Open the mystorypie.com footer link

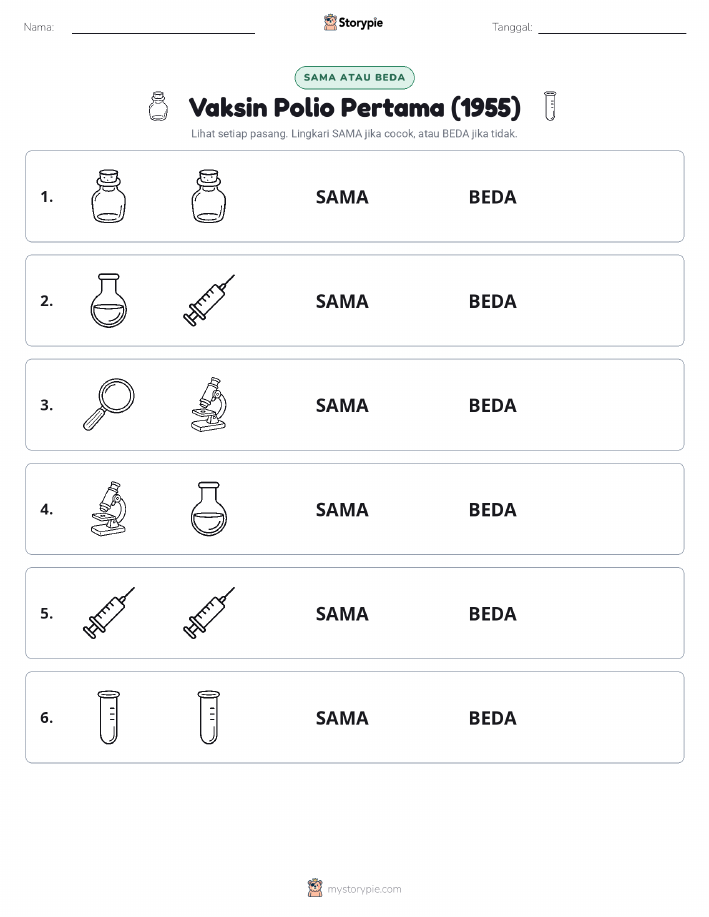pos(354,888)
